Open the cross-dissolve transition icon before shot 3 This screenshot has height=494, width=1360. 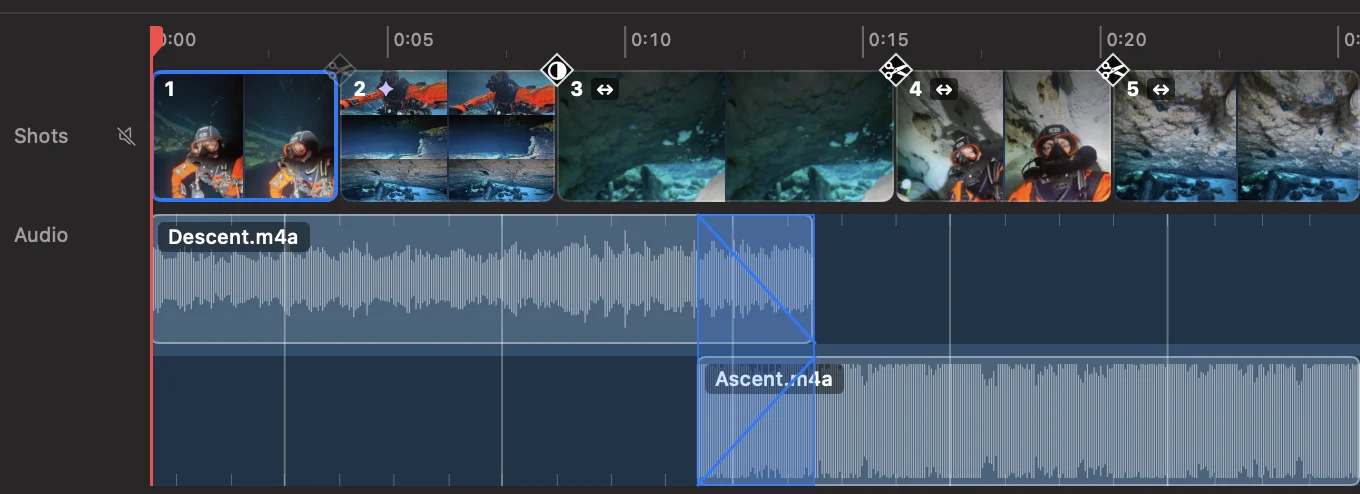point(557,70)
